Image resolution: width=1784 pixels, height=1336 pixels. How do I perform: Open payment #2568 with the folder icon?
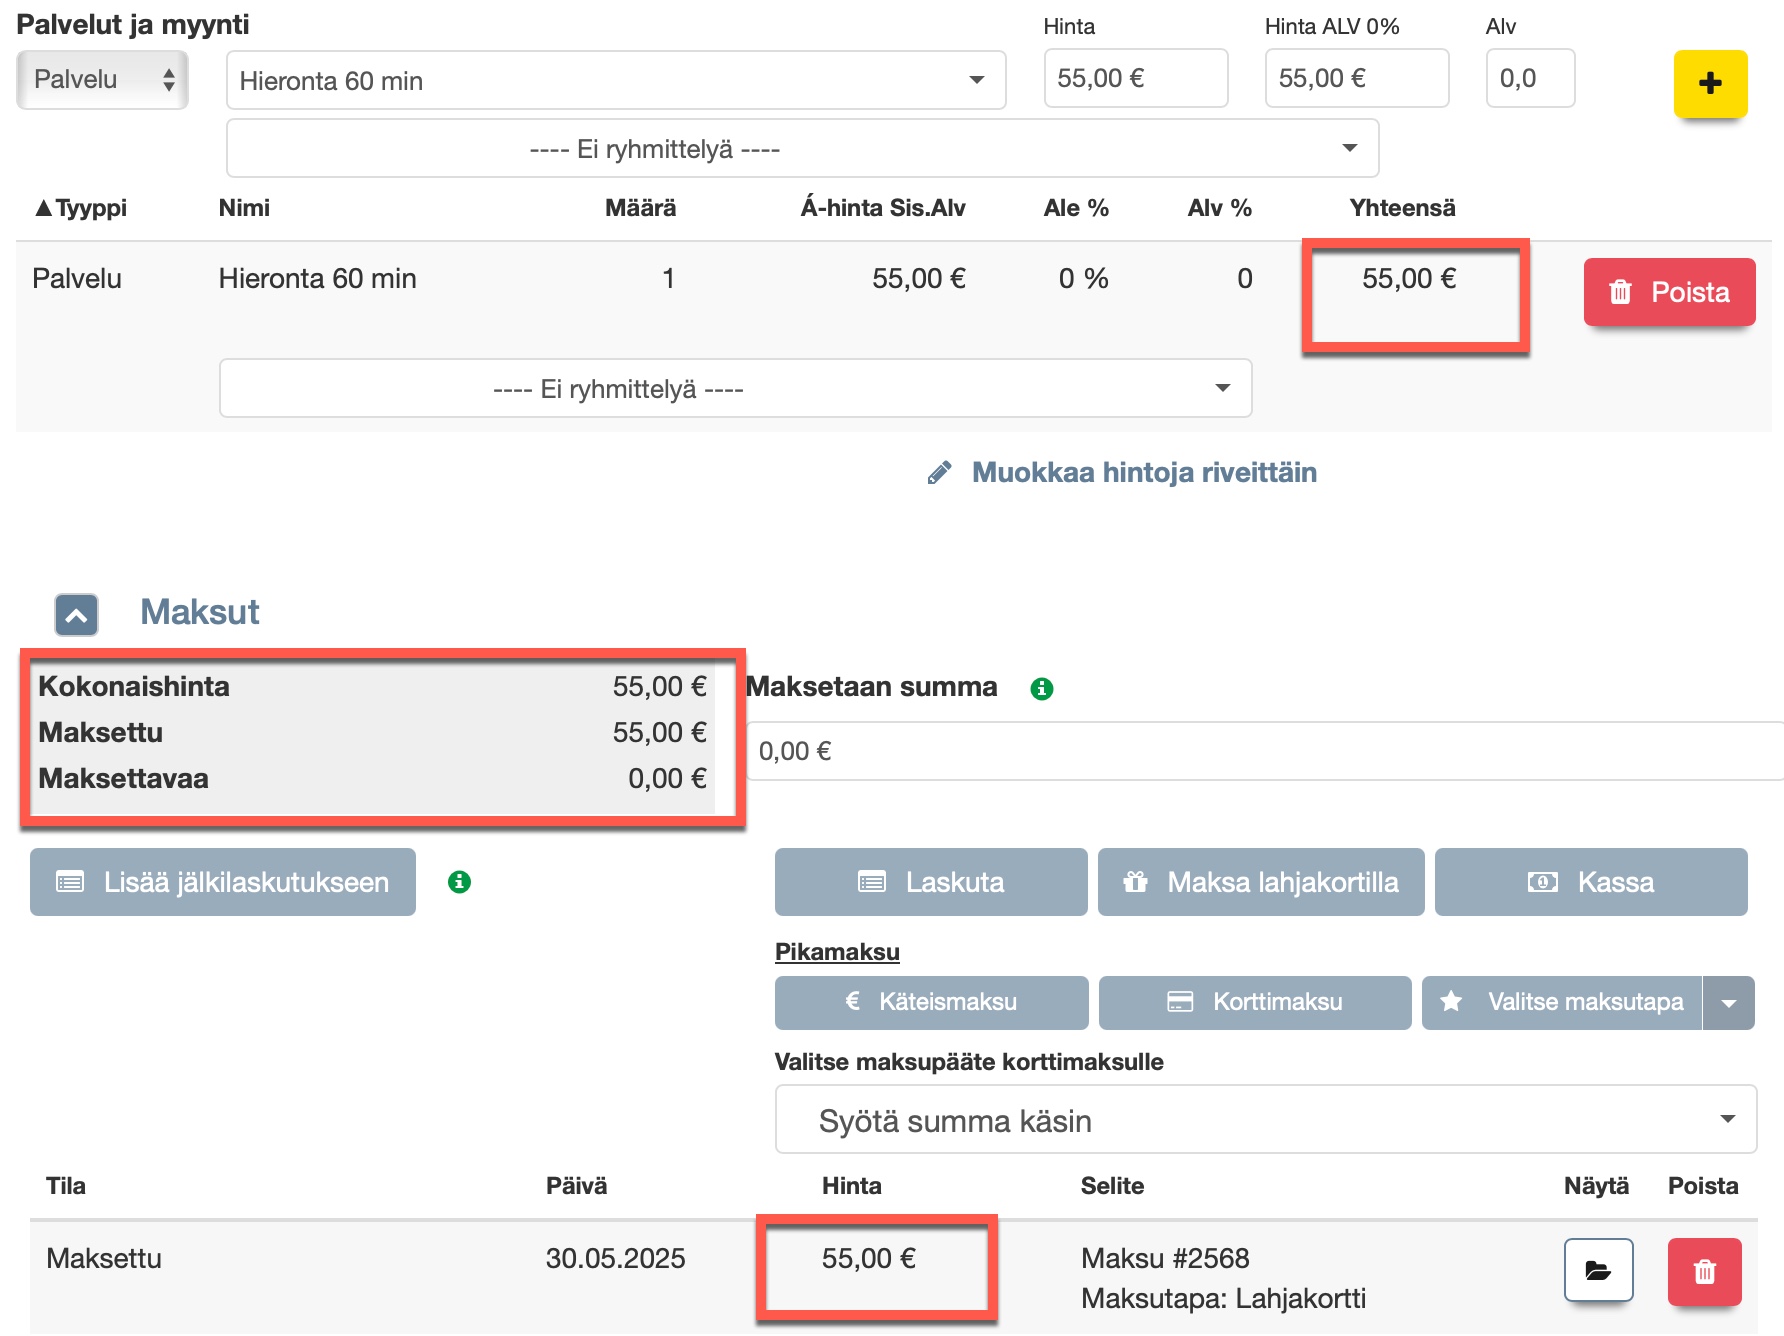pos(1598,1270)
